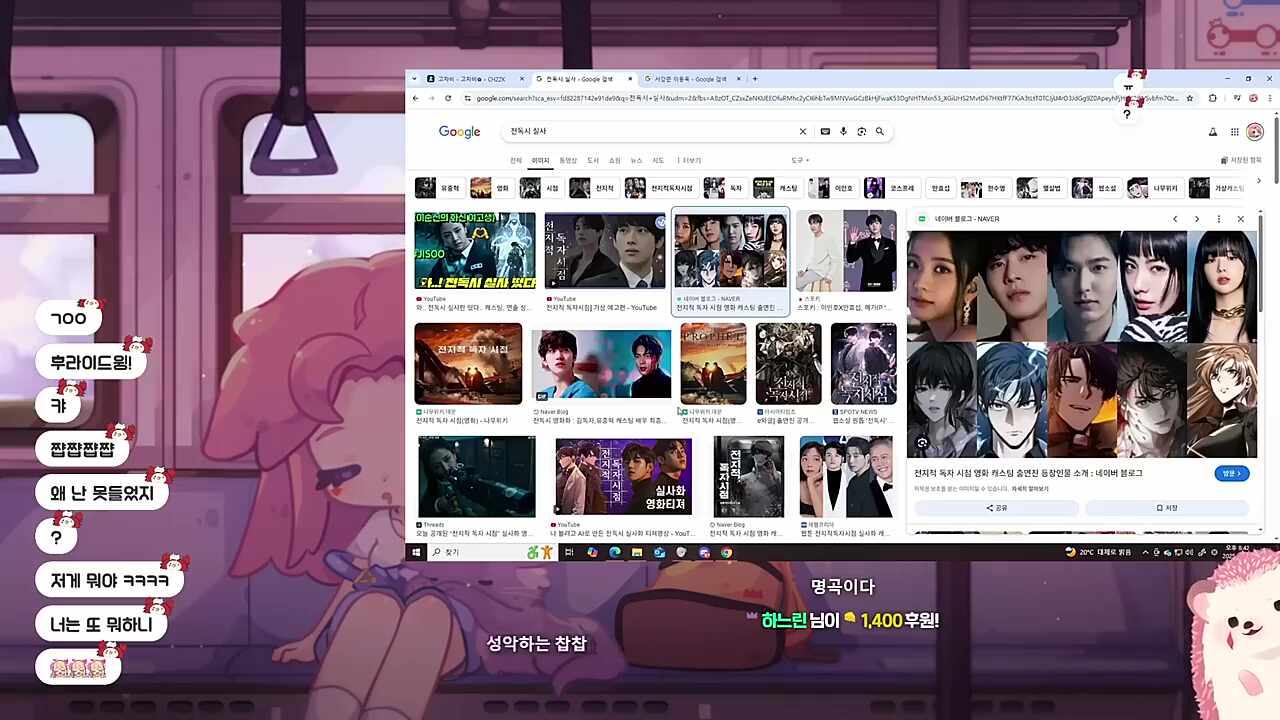Screen dimensions: 1280x720
Task: Open the Google account avatar
Action: pos(1255,131)
